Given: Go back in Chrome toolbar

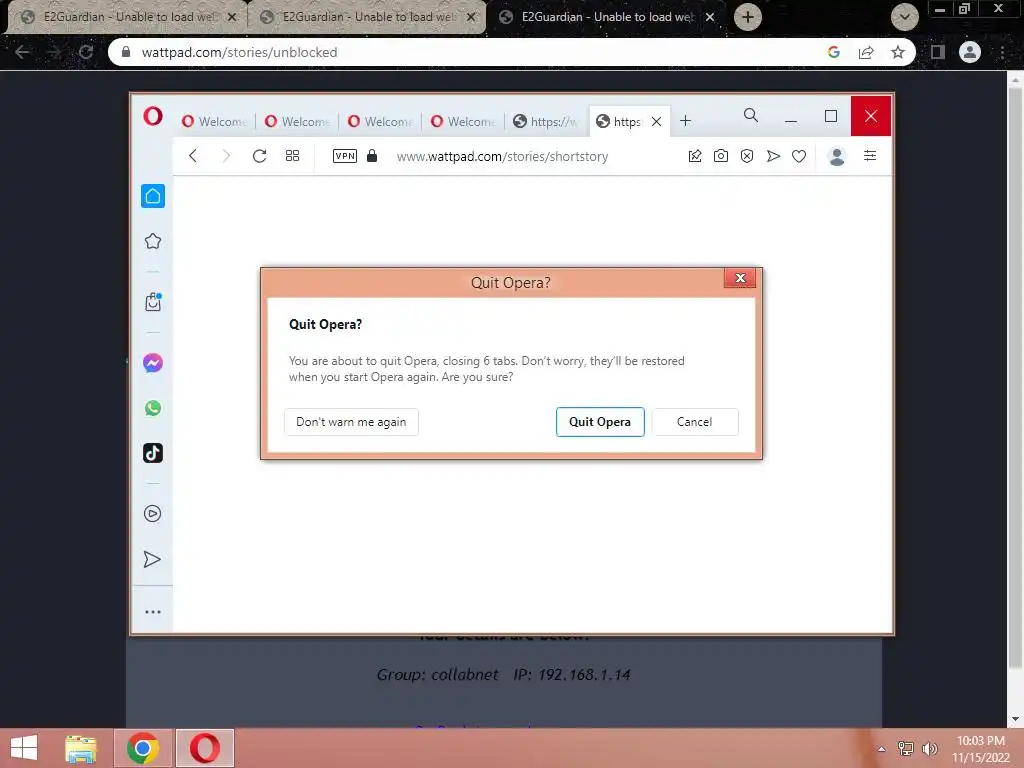Looking at the screenshot, I should point(22,52).
